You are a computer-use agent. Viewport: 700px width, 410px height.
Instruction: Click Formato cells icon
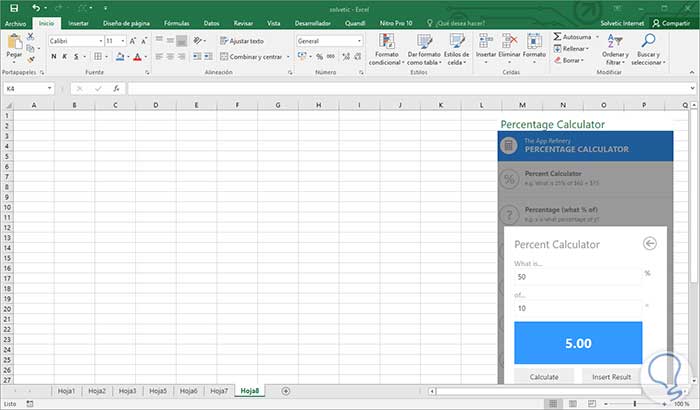(x=534, y=42)
